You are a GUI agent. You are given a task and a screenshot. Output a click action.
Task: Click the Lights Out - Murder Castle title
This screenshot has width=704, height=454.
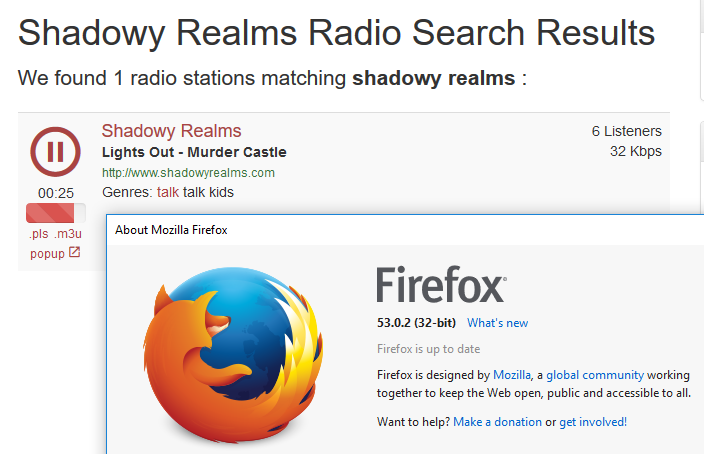(194, 153)
